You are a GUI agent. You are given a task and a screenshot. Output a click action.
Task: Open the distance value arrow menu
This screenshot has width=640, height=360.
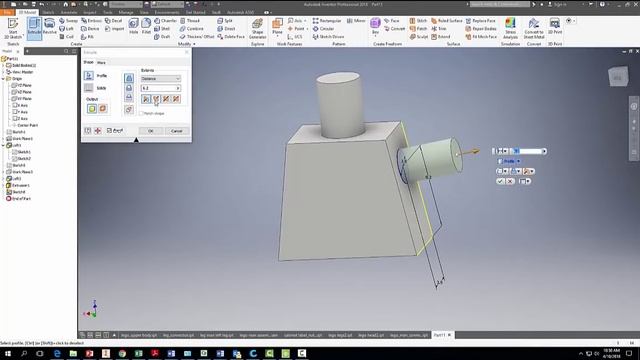tap(178, 88)
